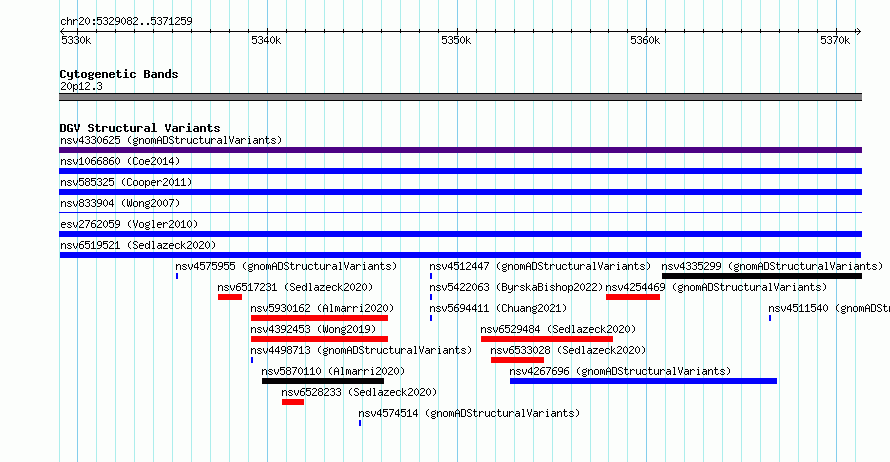This screenshot has height=462, width=890.
Task: Open nsv4254469 gnomADStructuralVariants label
Action: (x=716, y=287)
